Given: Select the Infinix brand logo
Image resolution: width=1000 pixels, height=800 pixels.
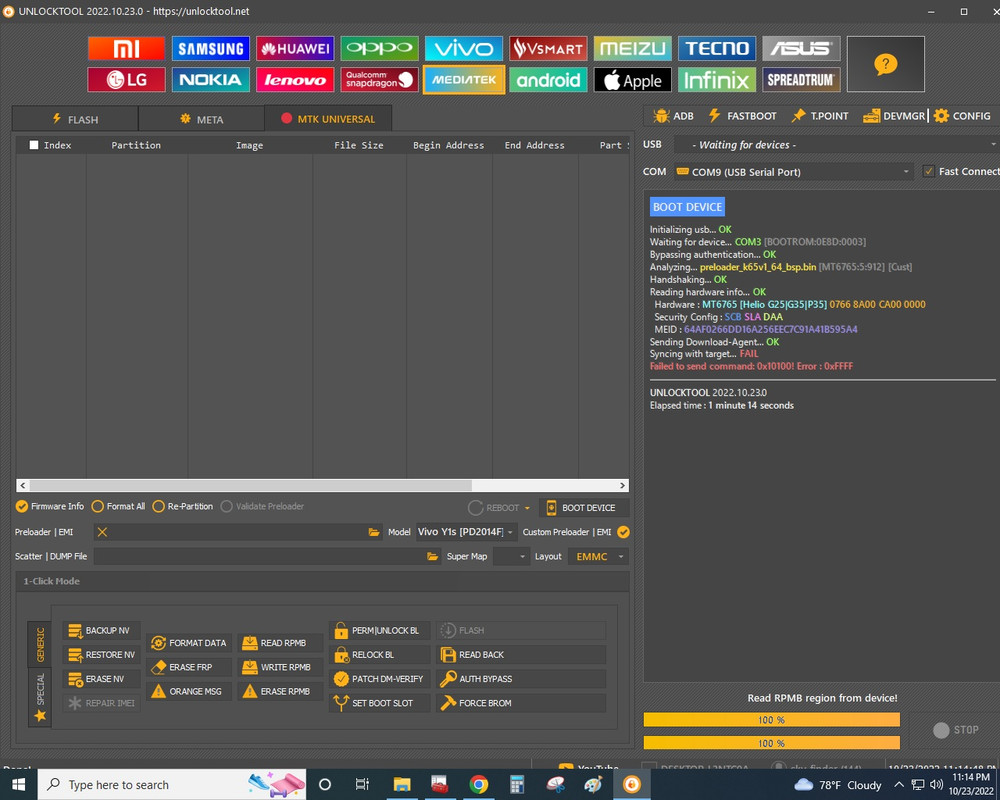Looking at the screenshot, I should coord(717,80).
